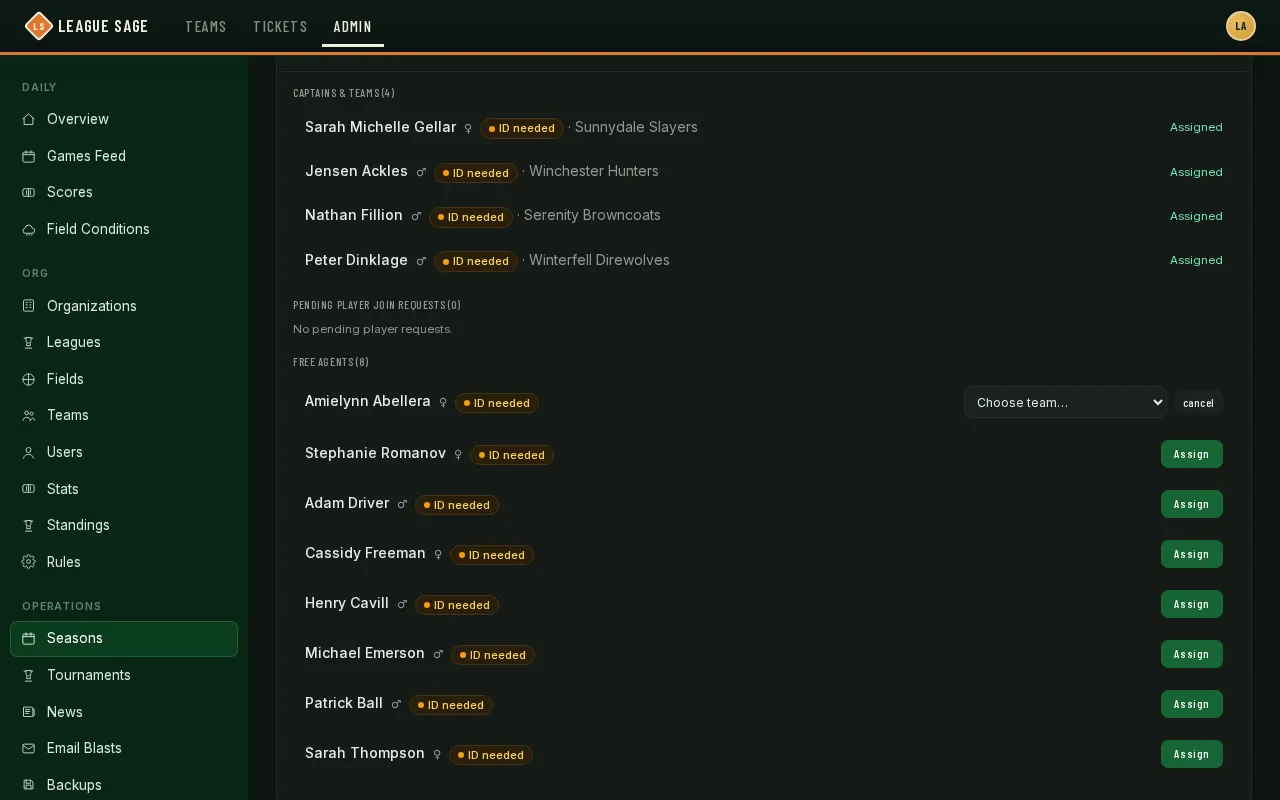Click the Organizations building icon
1280x800 pixels.
click(29, 306)
